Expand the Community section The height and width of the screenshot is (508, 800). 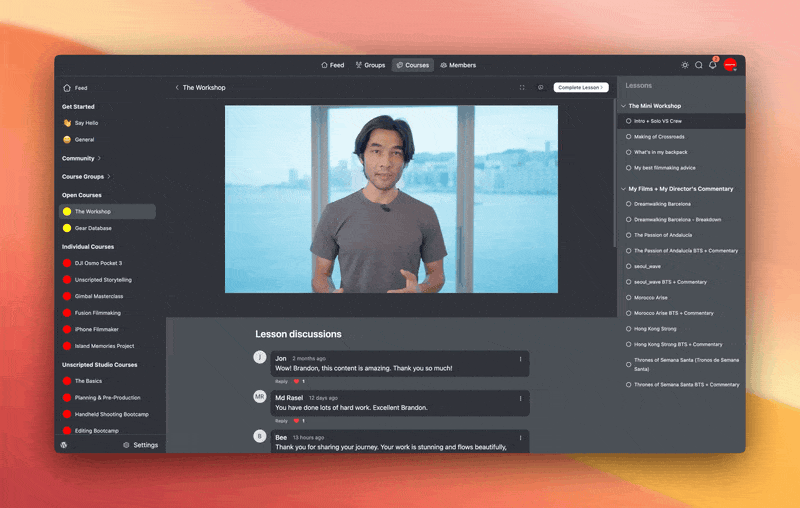82,159
